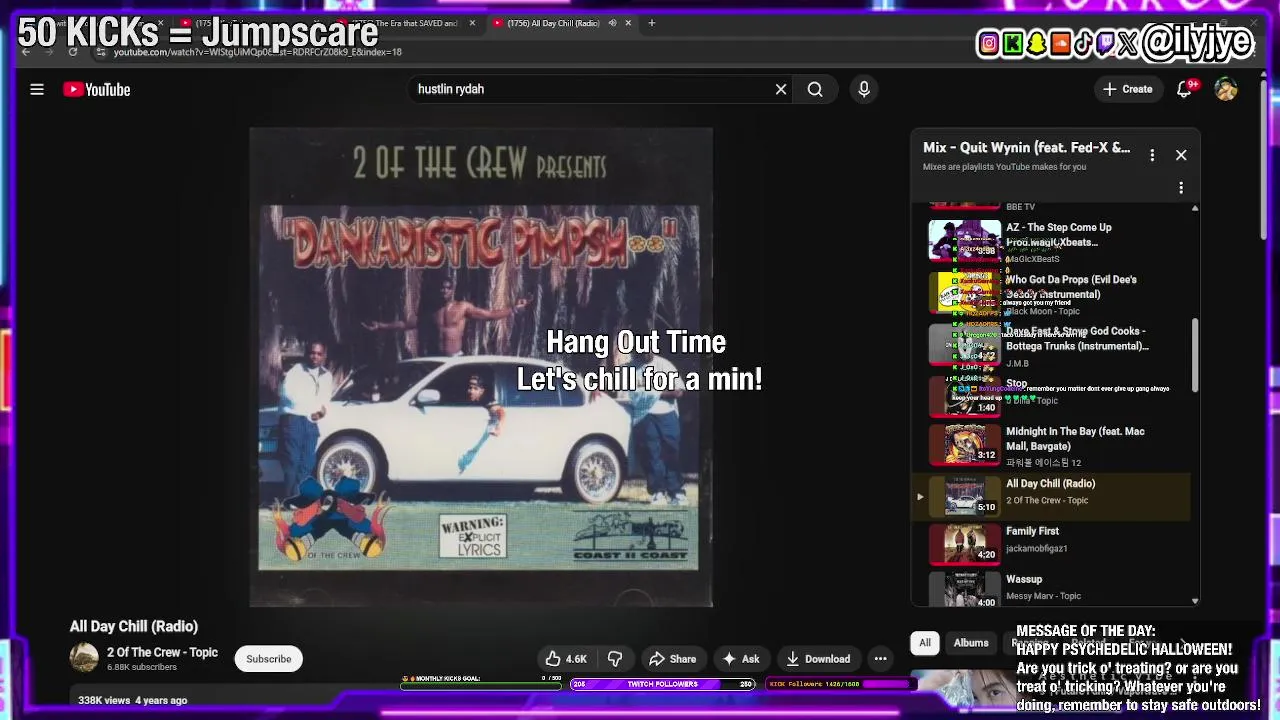The height and width of the screenshot is (720, 1280).
Task: Click the 338K views 4 years ago text
Action: click(x=133, y=700)
